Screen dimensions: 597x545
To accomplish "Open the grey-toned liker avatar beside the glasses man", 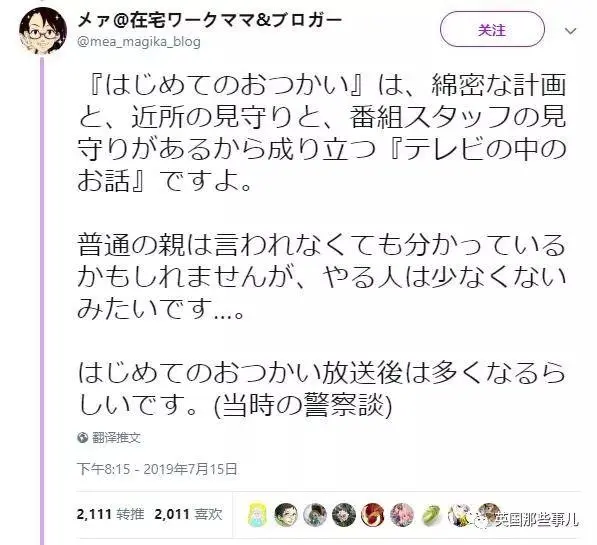I will tap(314, 515).
